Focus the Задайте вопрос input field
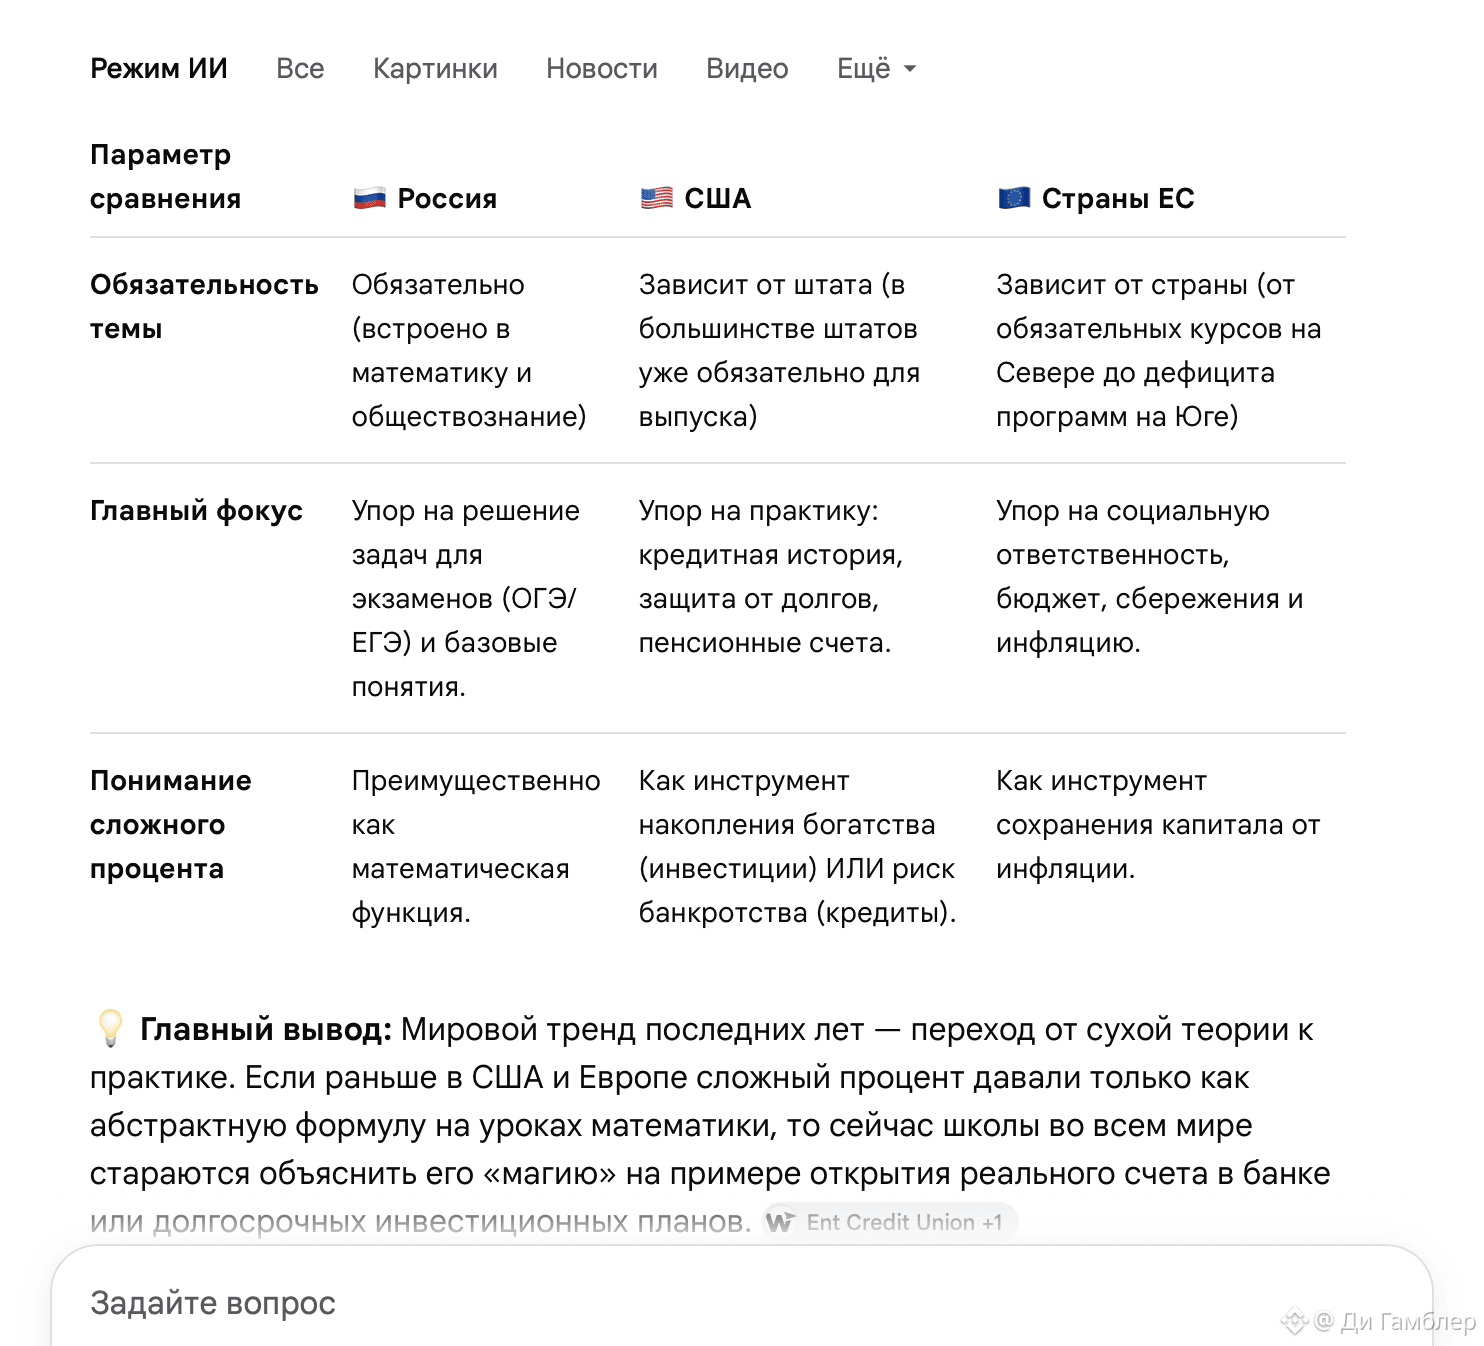The width and height of the screenshot is (1484, 1346). 741,1302
